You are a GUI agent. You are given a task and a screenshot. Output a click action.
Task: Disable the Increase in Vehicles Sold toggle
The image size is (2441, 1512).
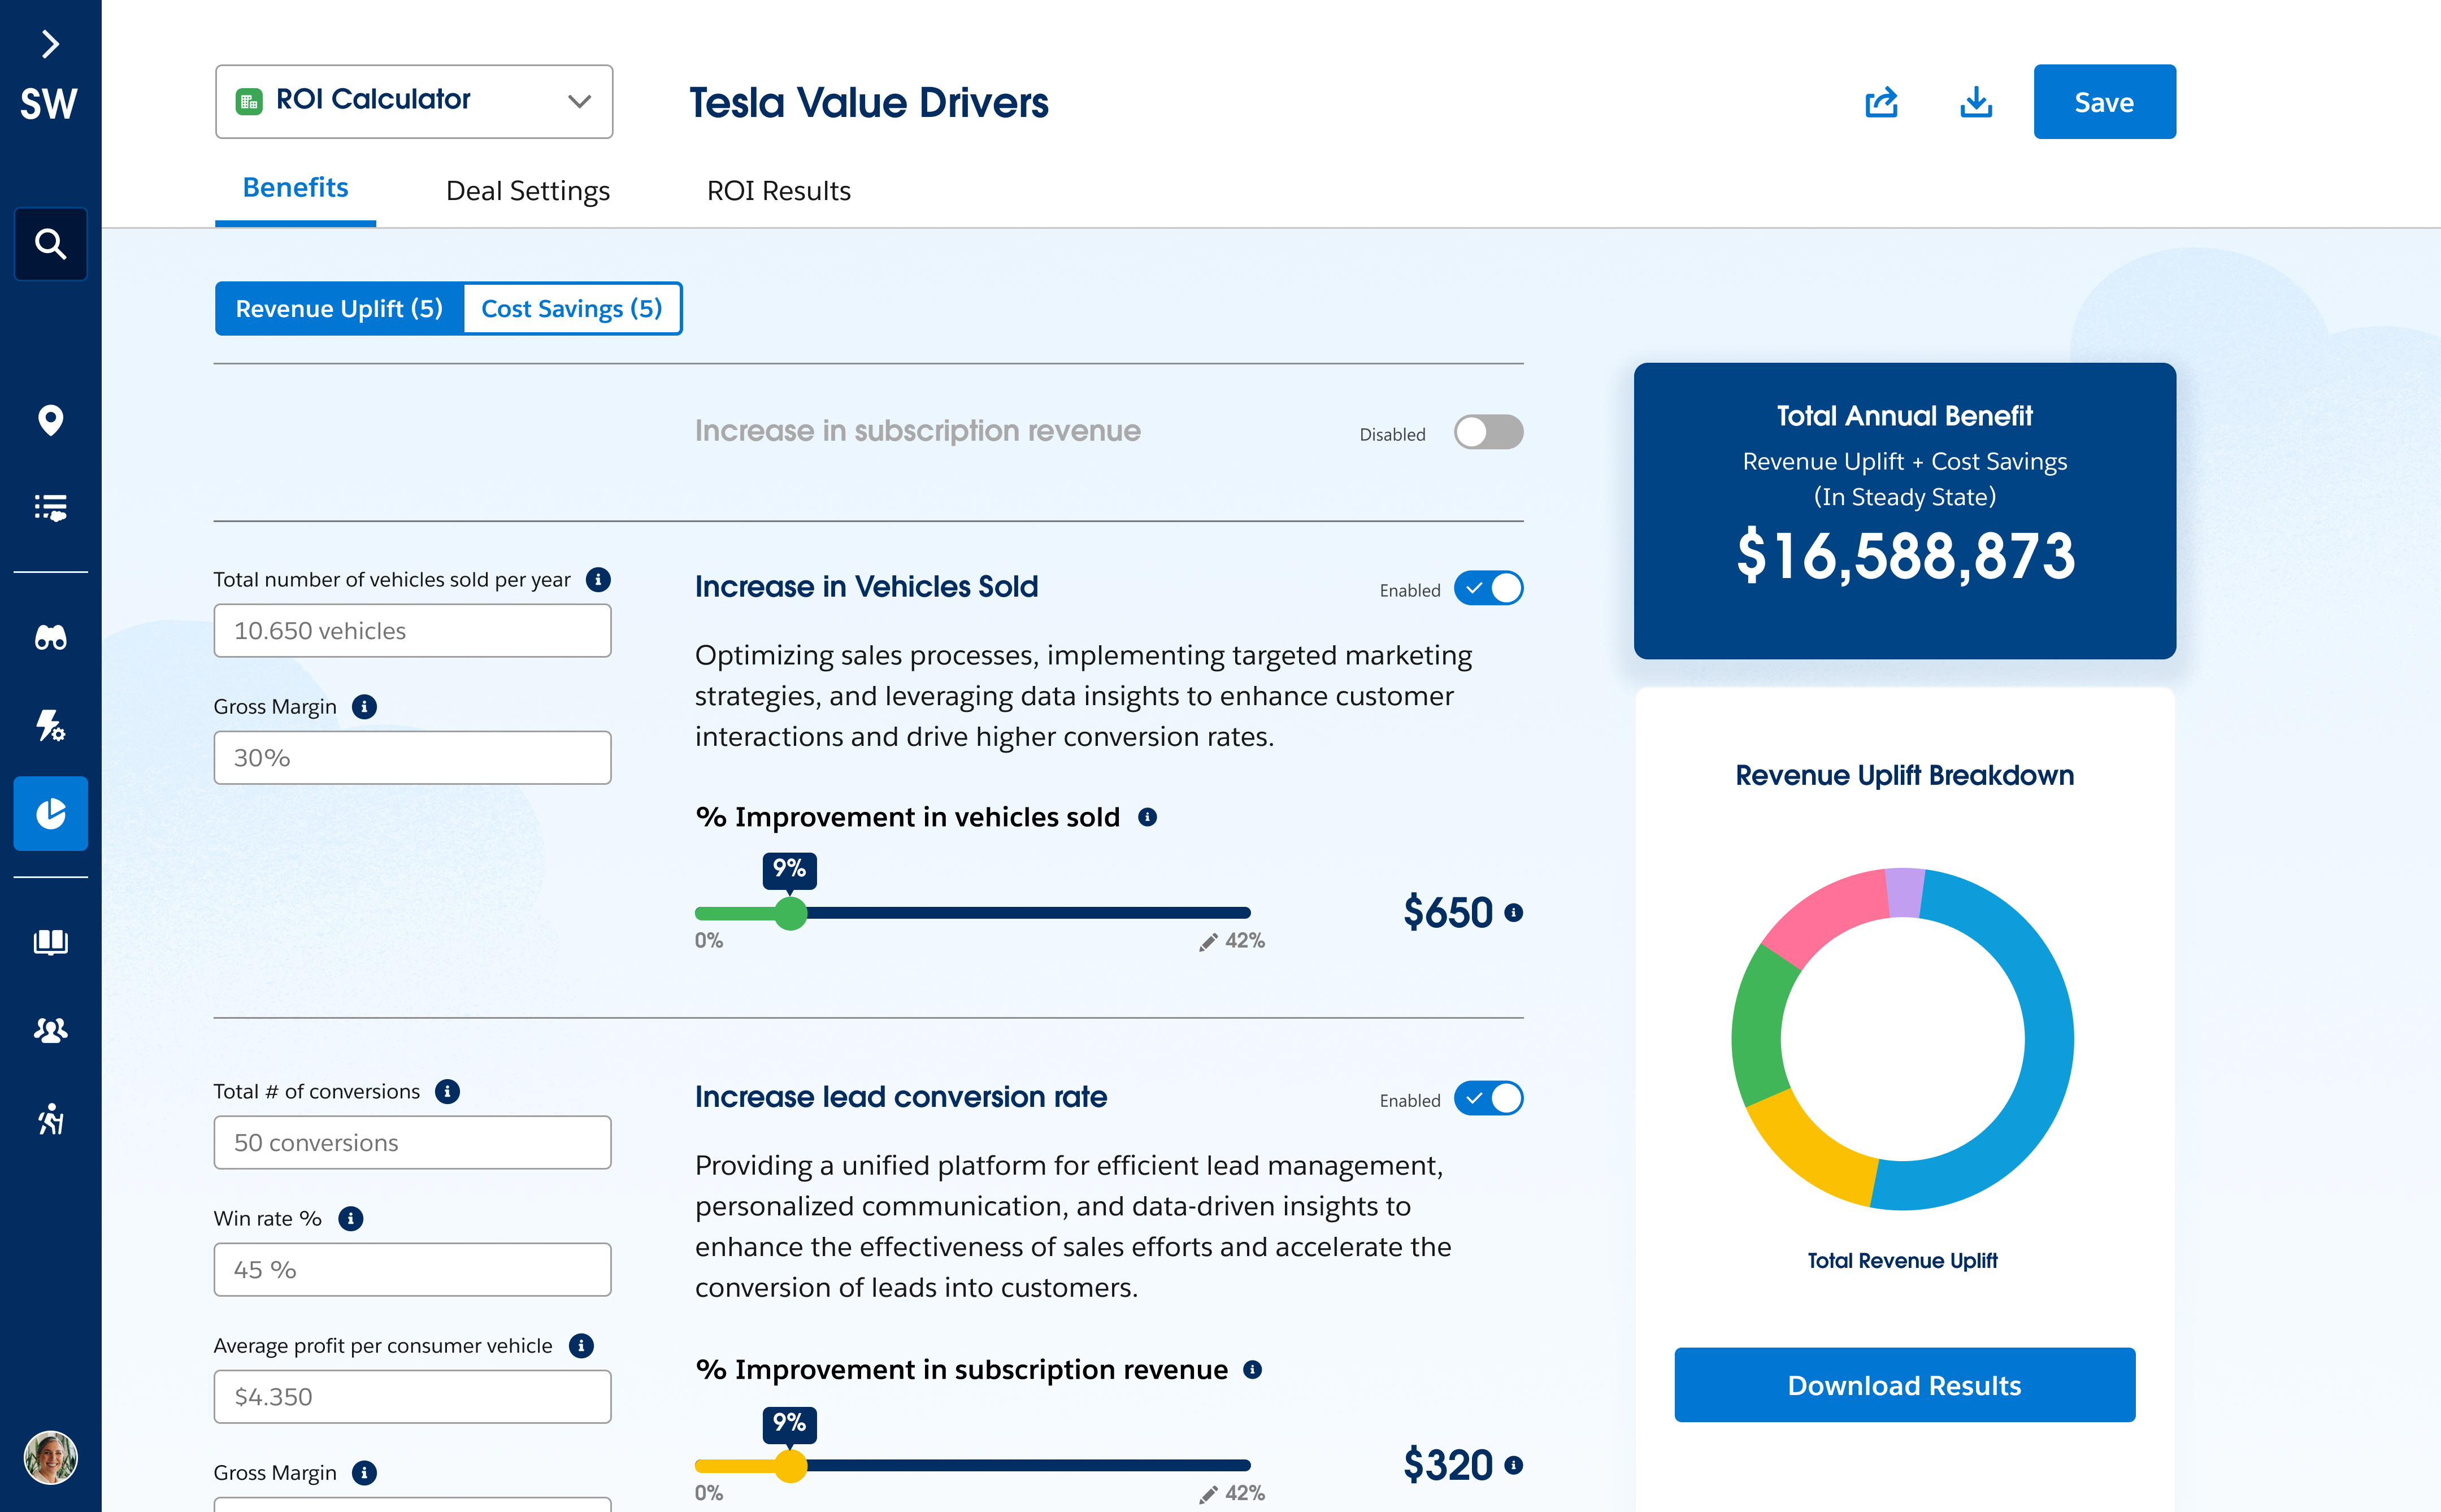coord(1488,588)
